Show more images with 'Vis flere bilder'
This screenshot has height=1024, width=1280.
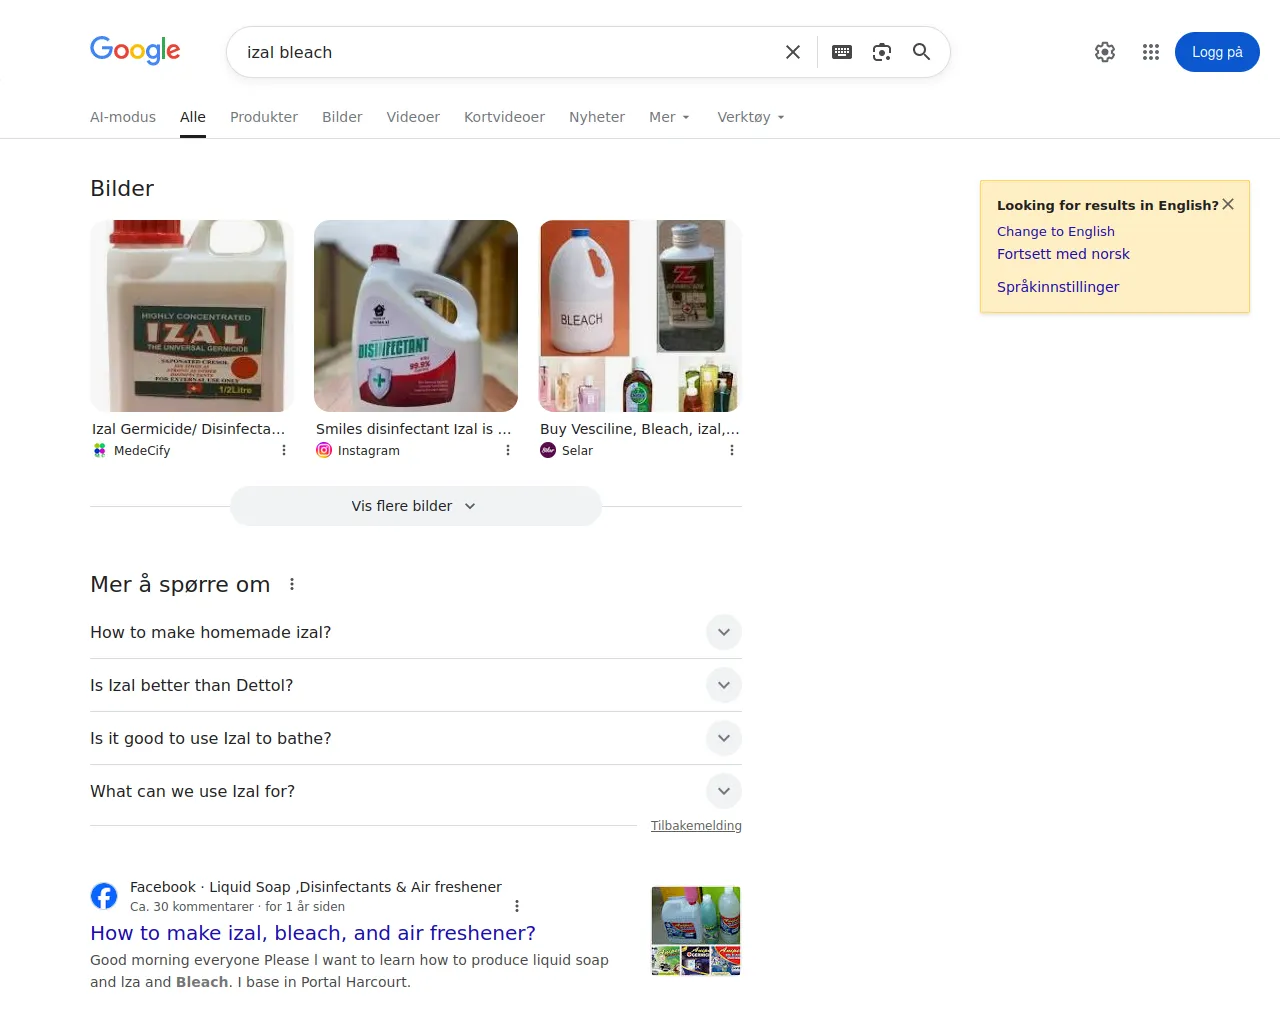[x=416, y=506]
